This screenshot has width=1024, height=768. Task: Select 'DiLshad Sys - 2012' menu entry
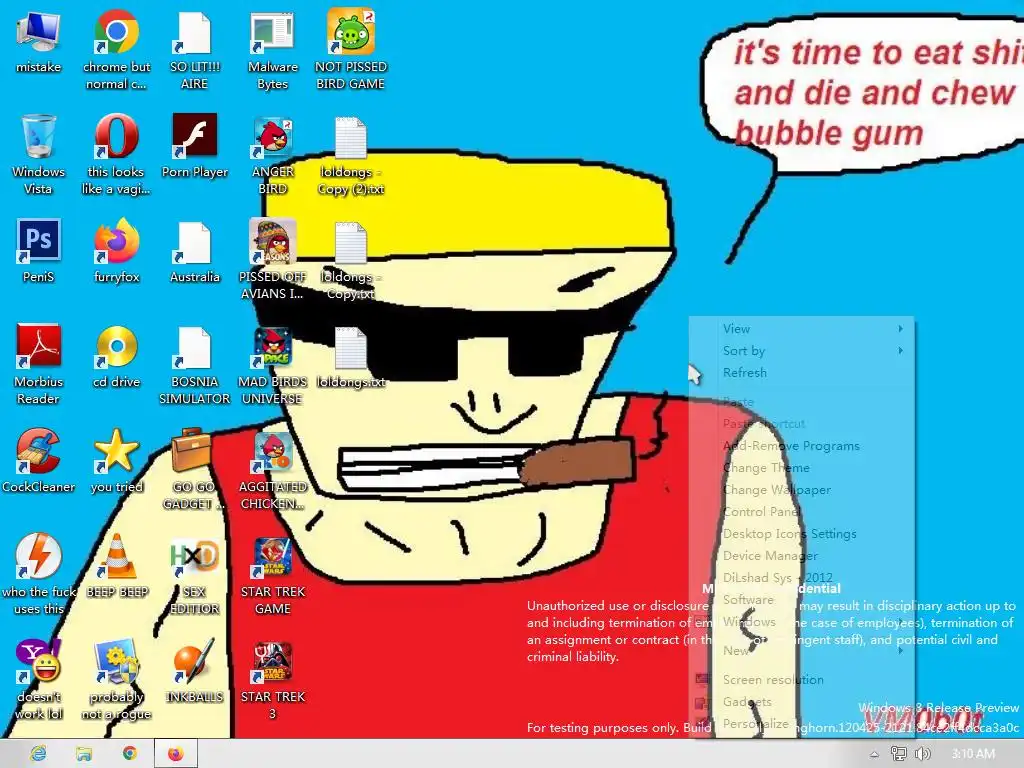click(777, 577)
